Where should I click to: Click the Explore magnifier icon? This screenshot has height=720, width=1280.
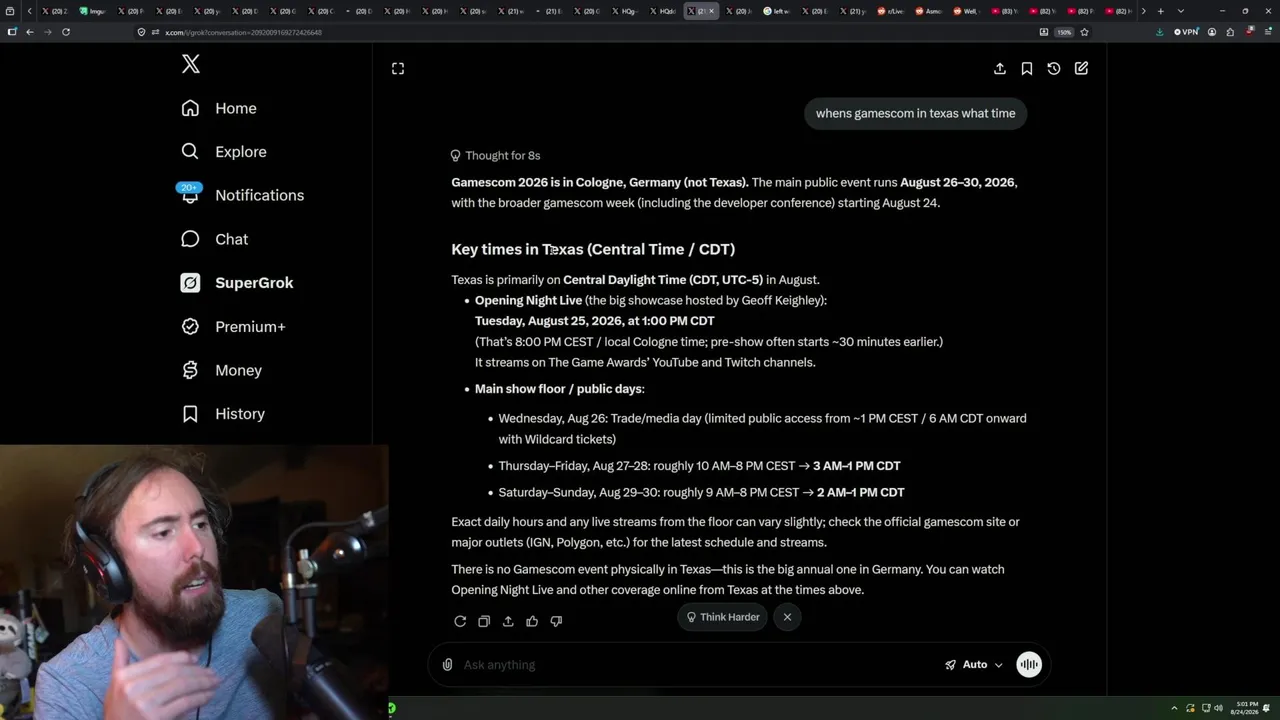click(190, 152)
